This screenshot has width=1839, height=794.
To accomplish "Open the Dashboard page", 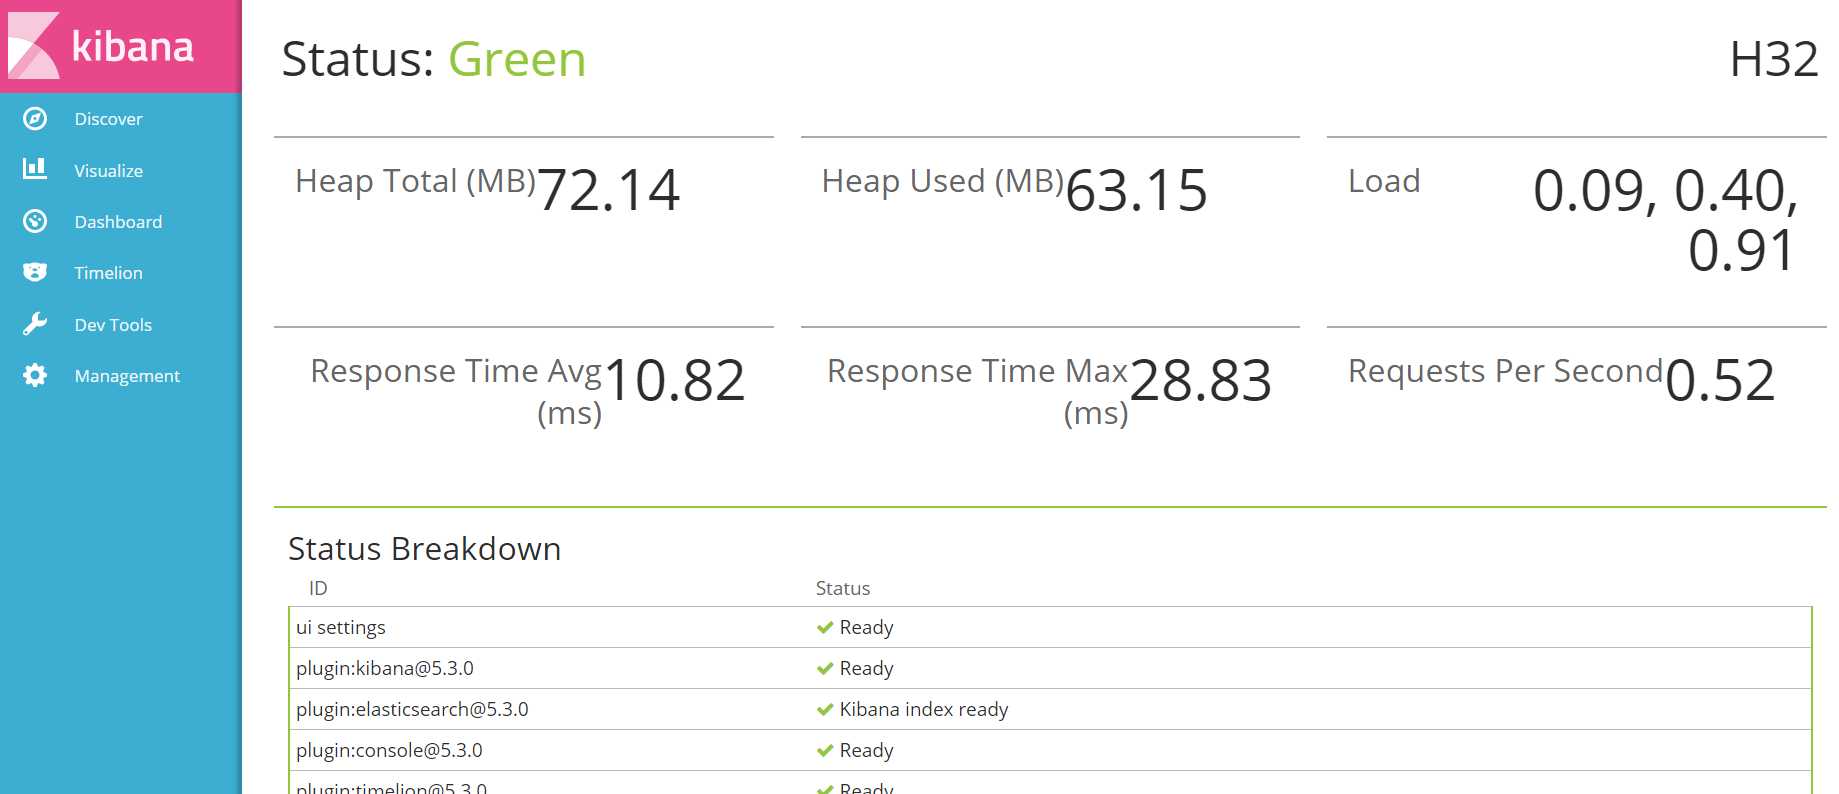I will tap(118, 222).
